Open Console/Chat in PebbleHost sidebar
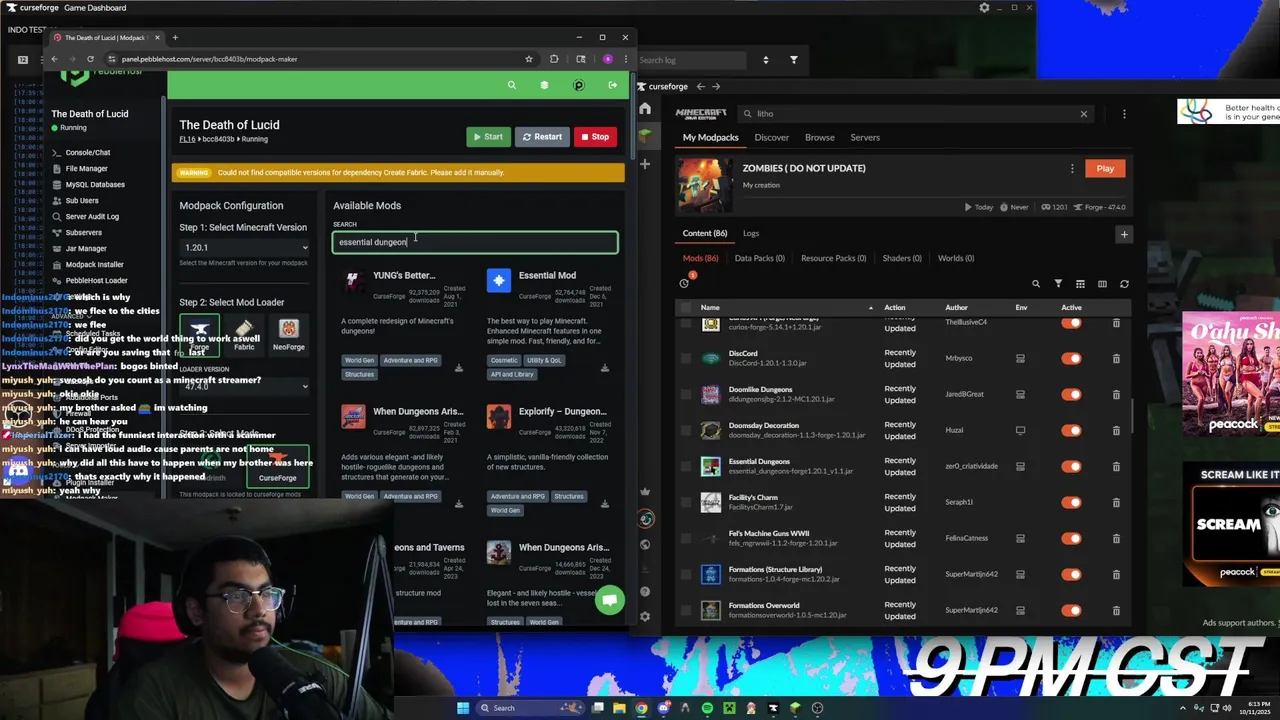This screenshot has width=1280, height=720. (x=88, y=153)
